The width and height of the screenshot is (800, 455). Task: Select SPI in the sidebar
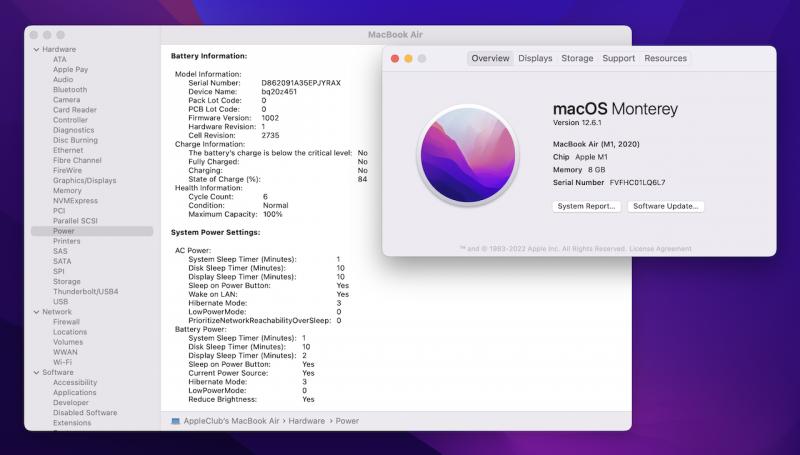pos(59,271)
